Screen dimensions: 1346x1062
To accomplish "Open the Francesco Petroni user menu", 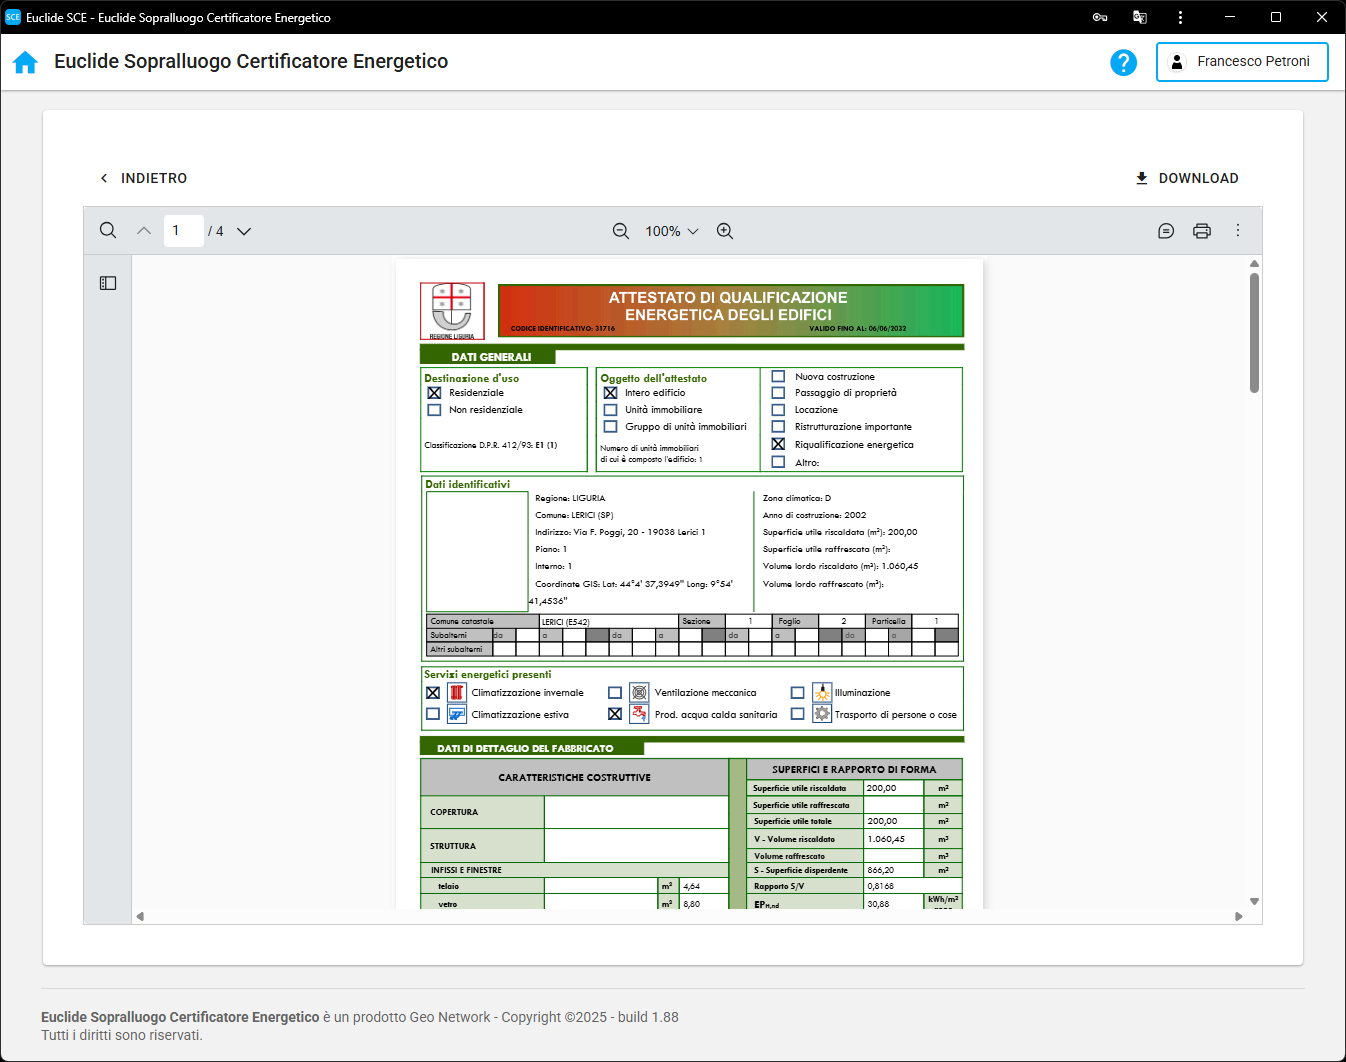I will (1242, 62).
